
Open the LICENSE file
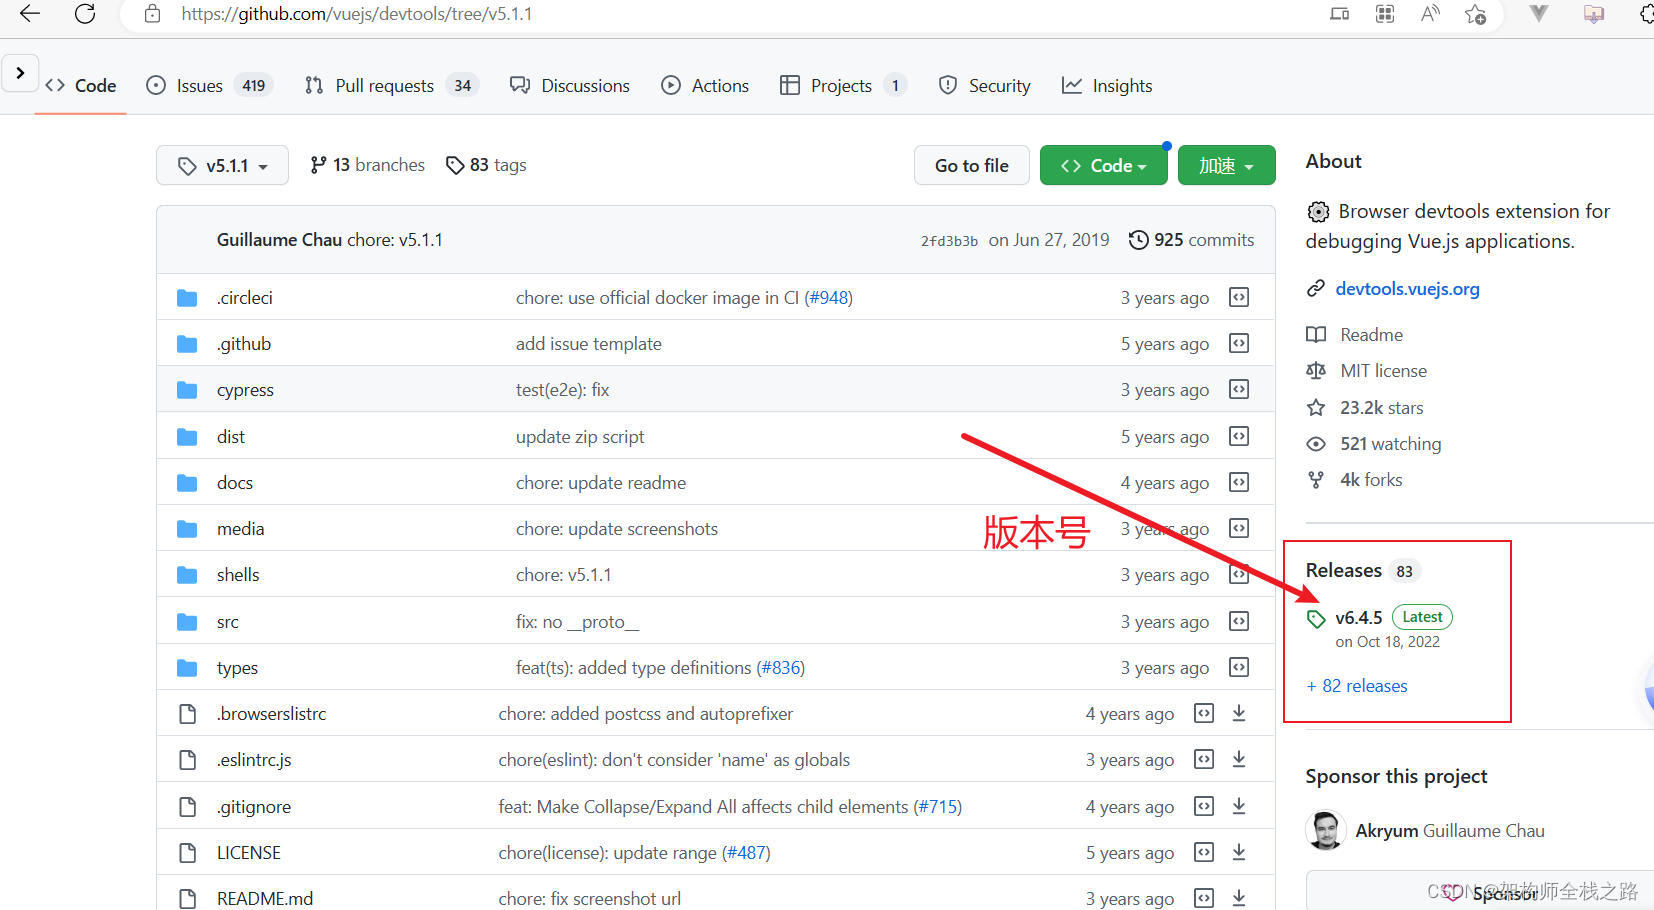tap(248, 853)
